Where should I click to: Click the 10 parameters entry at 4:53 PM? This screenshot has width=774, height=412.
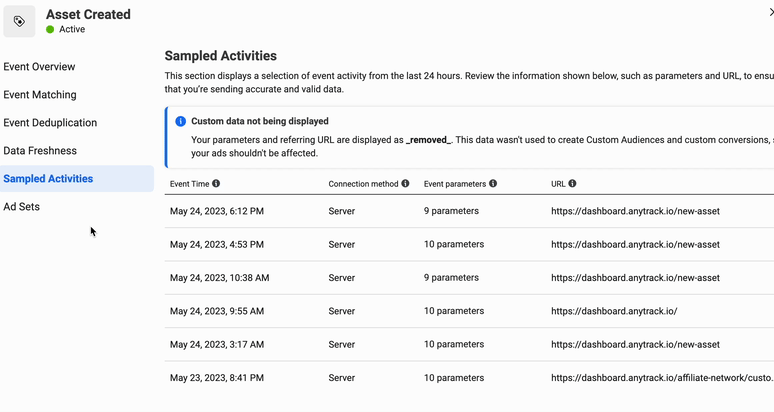[x=453, y=244]
